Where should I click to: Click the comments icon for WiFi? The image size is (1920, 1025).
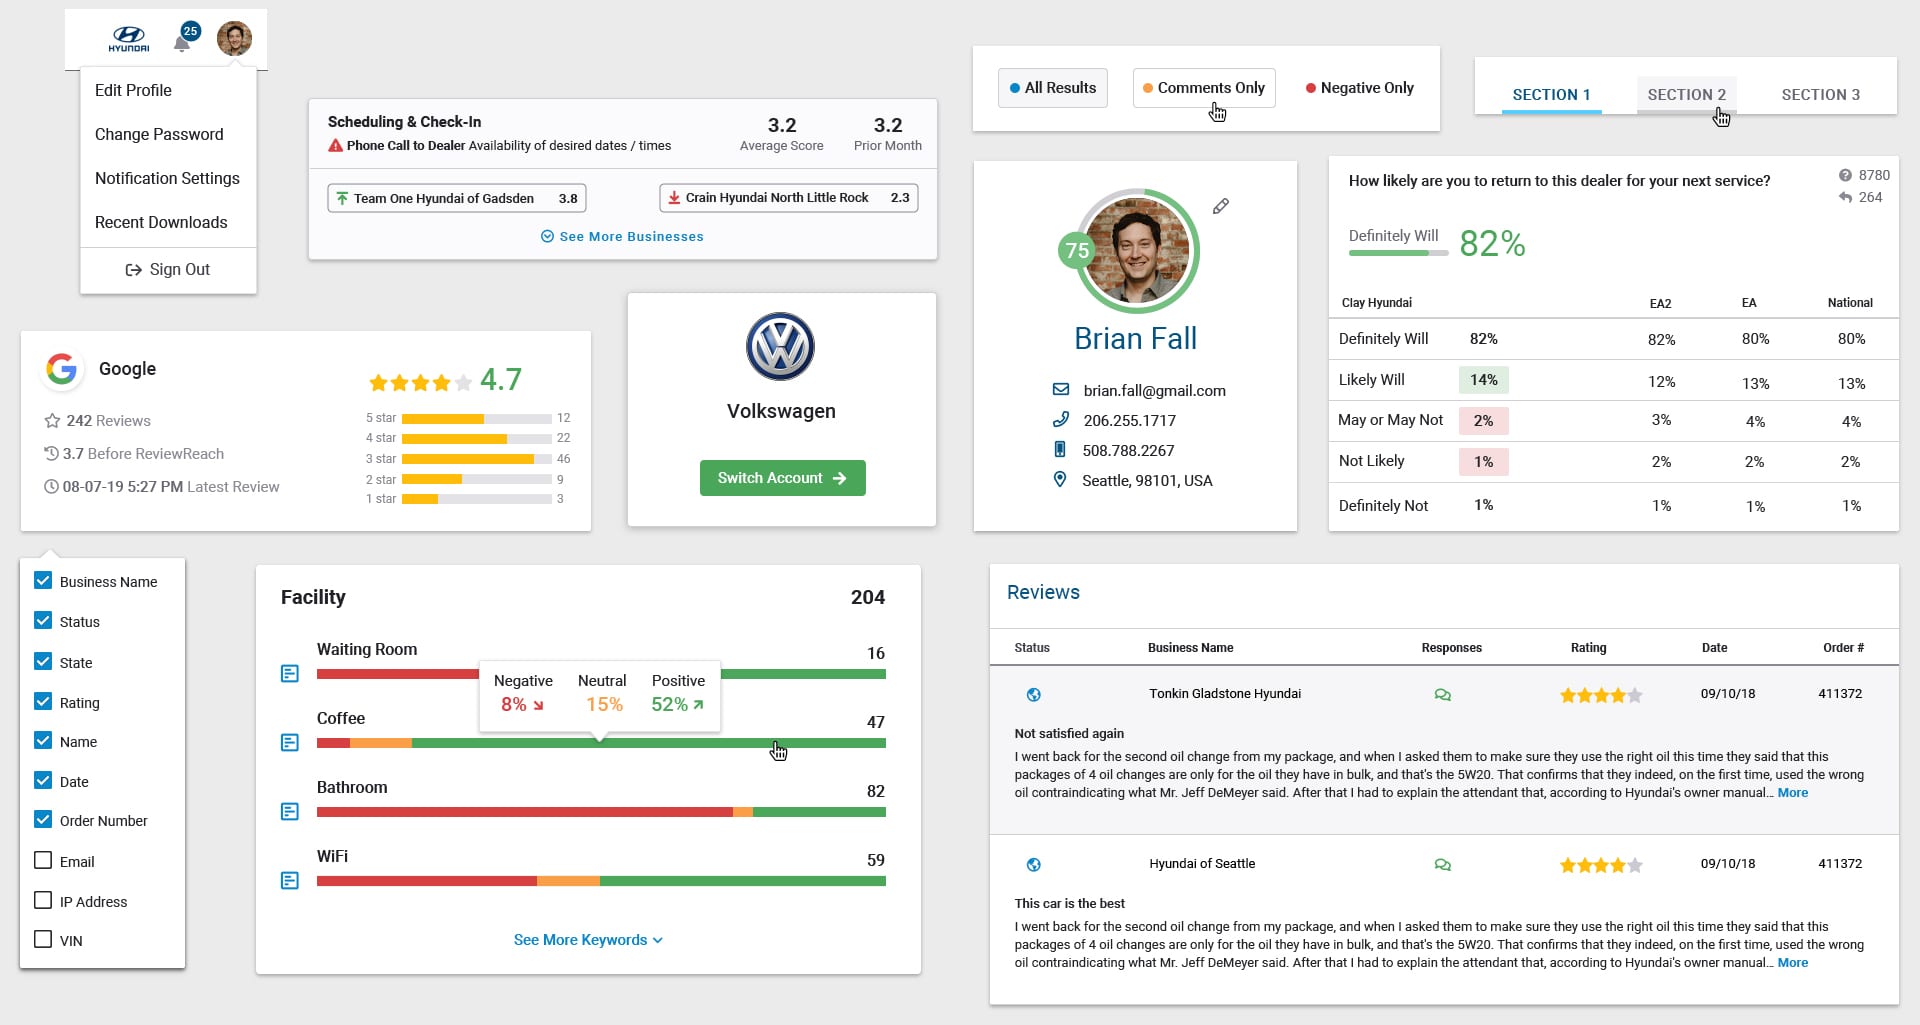click(290, 881)
